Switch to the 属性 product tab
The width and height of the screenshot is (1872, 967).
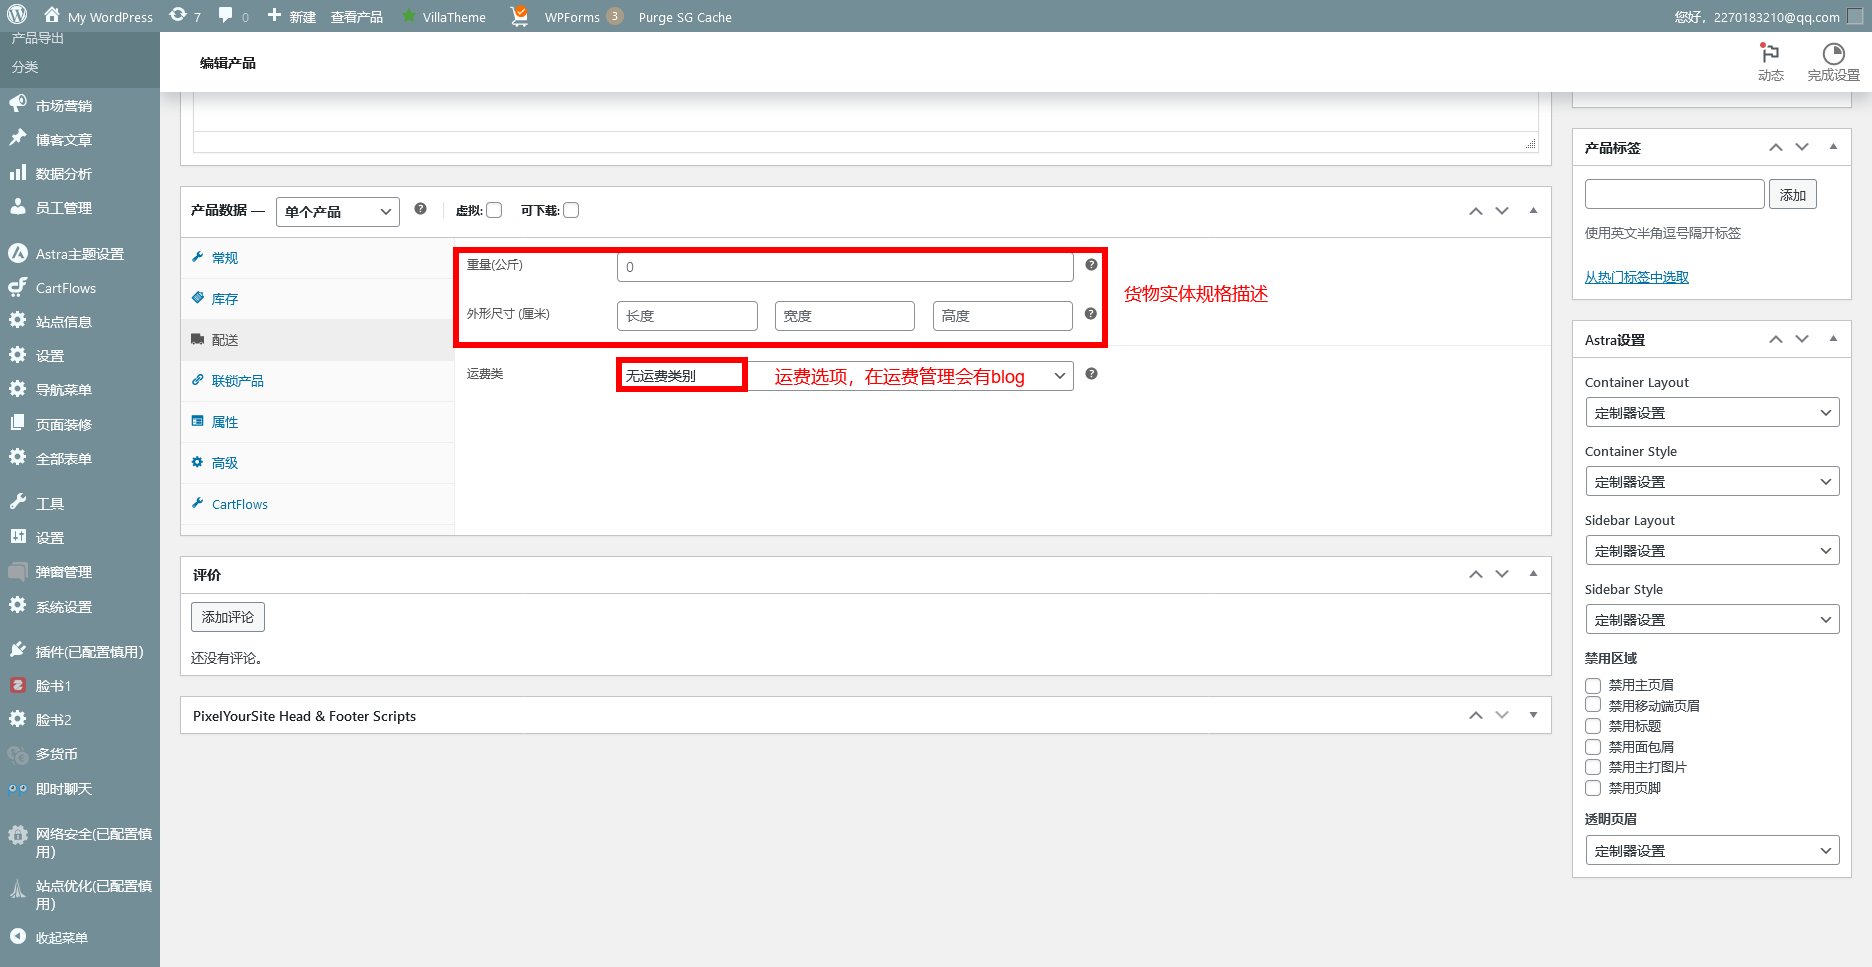point(318,422)
